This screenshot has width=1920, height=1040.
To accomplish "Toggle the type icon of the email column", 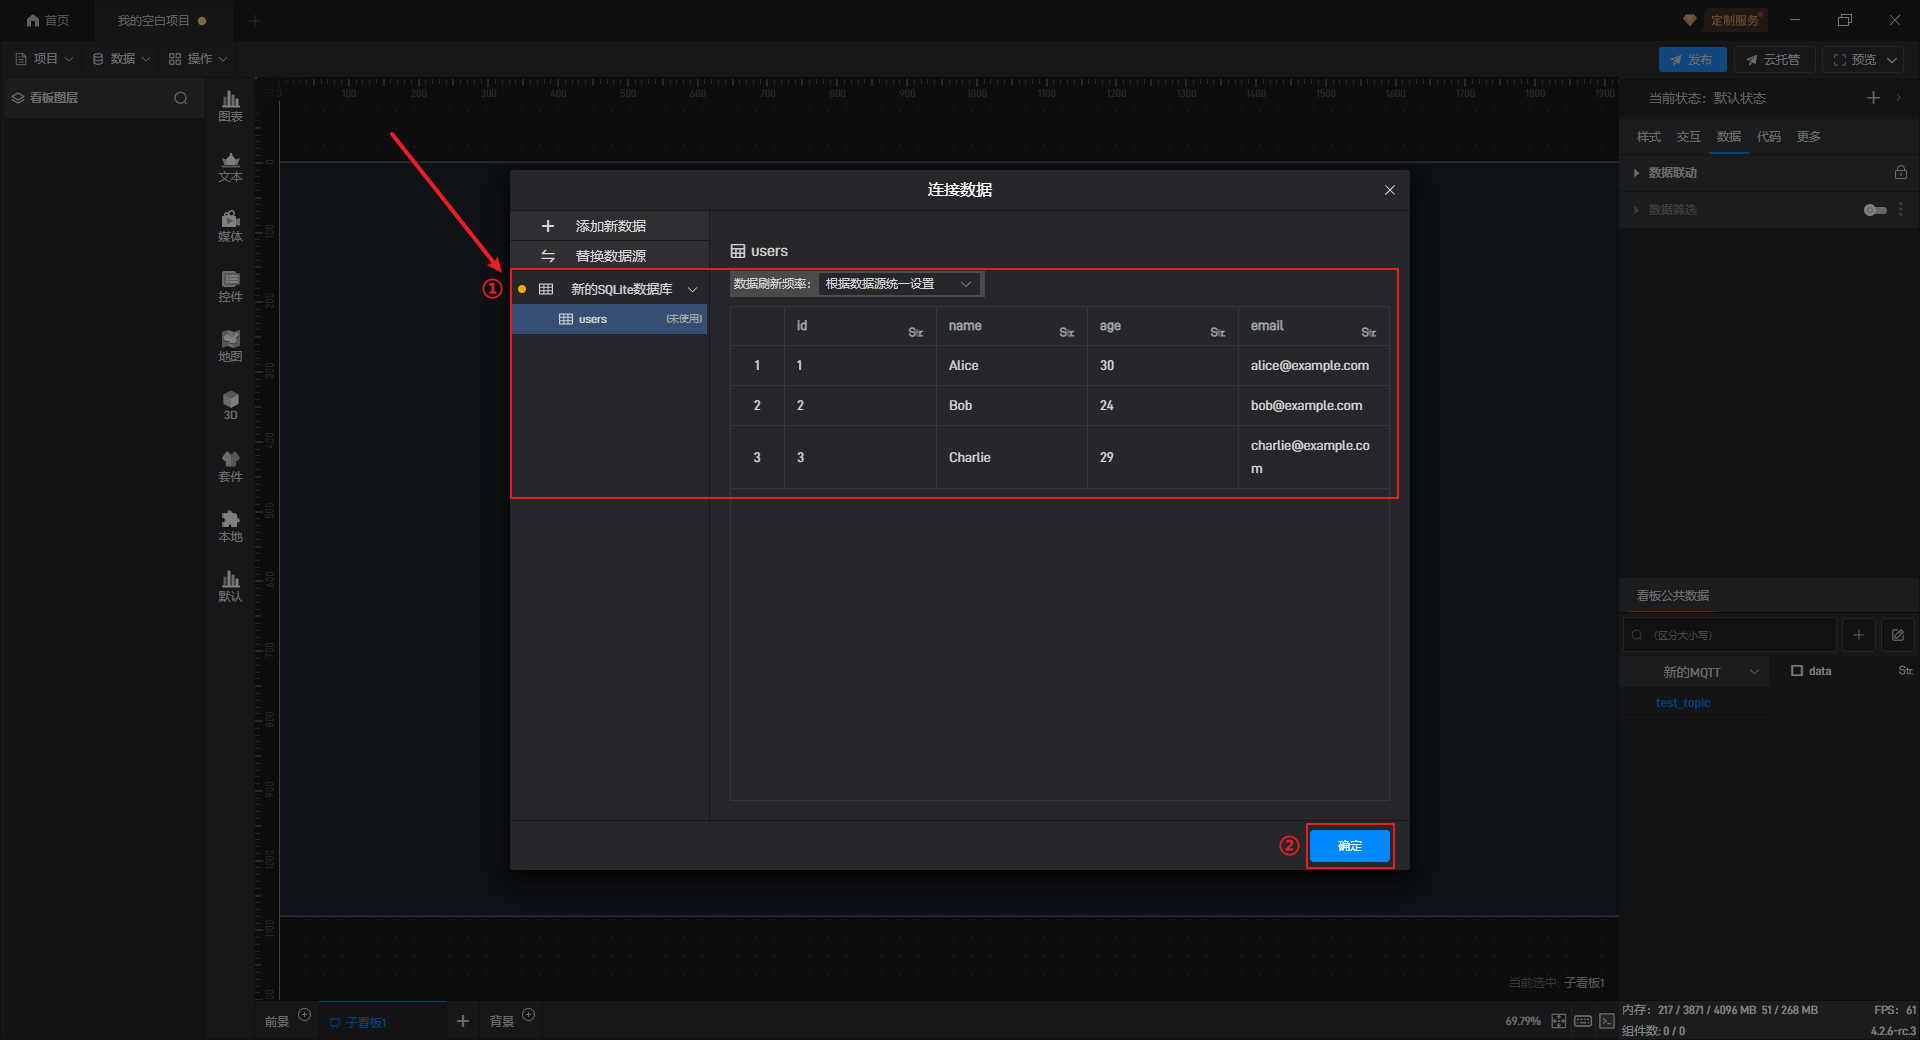I will click(1368, 332).
